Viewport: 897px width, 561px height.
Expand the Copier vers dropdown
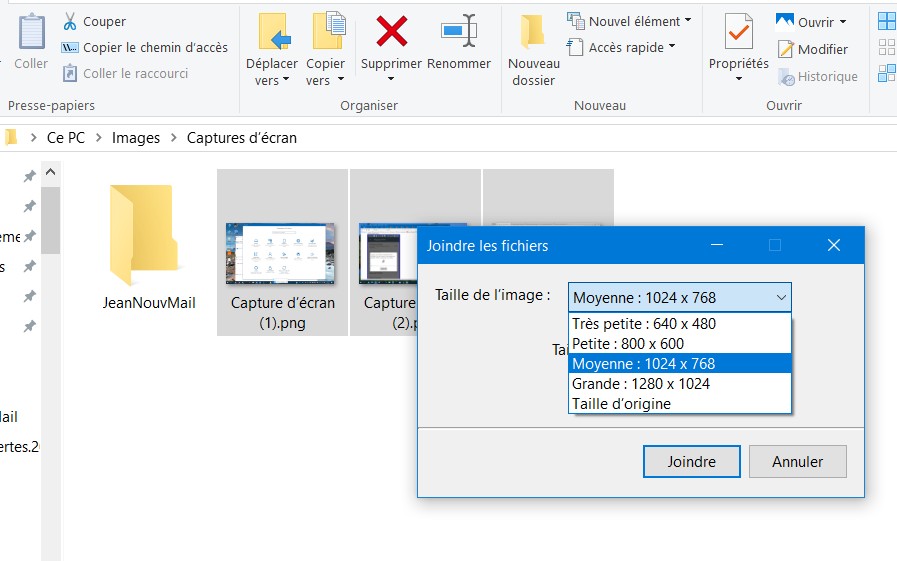325,72
